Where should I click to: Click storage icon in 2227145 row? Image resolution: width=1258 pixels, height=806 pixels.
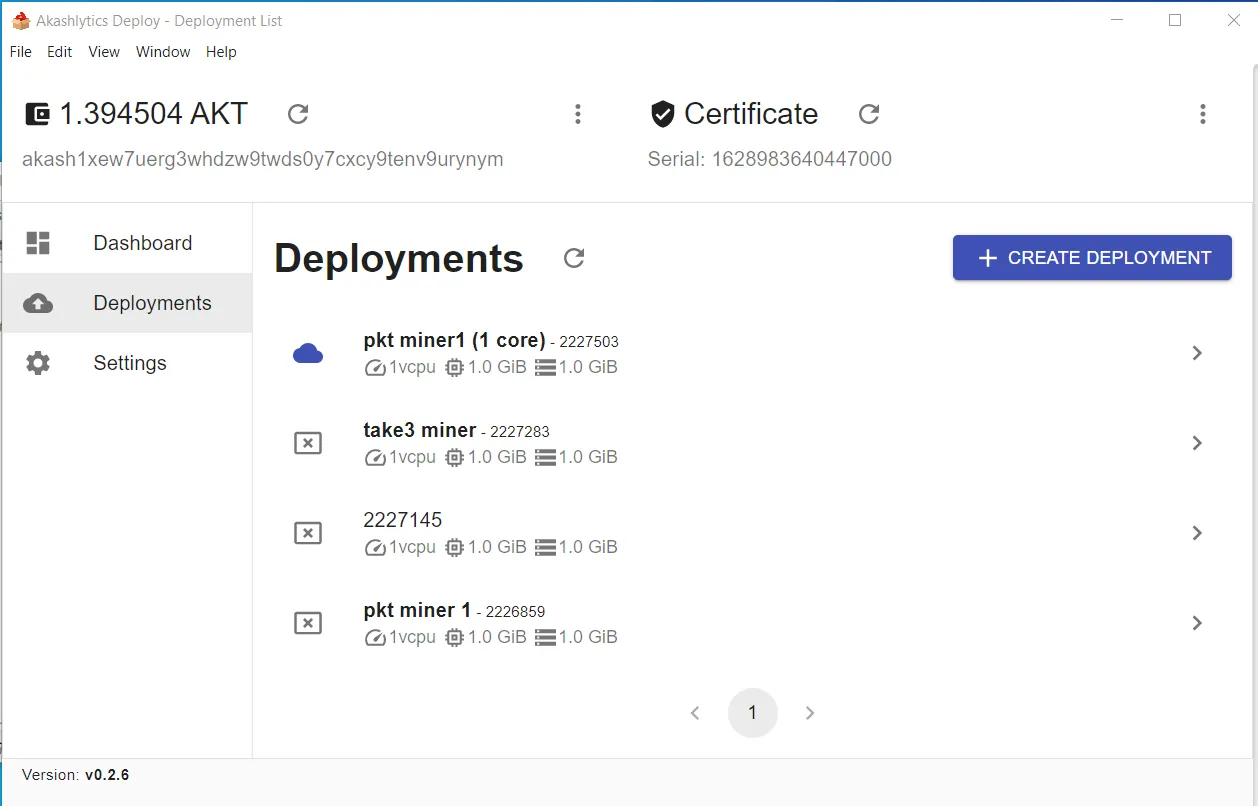(x=545, y=548)
